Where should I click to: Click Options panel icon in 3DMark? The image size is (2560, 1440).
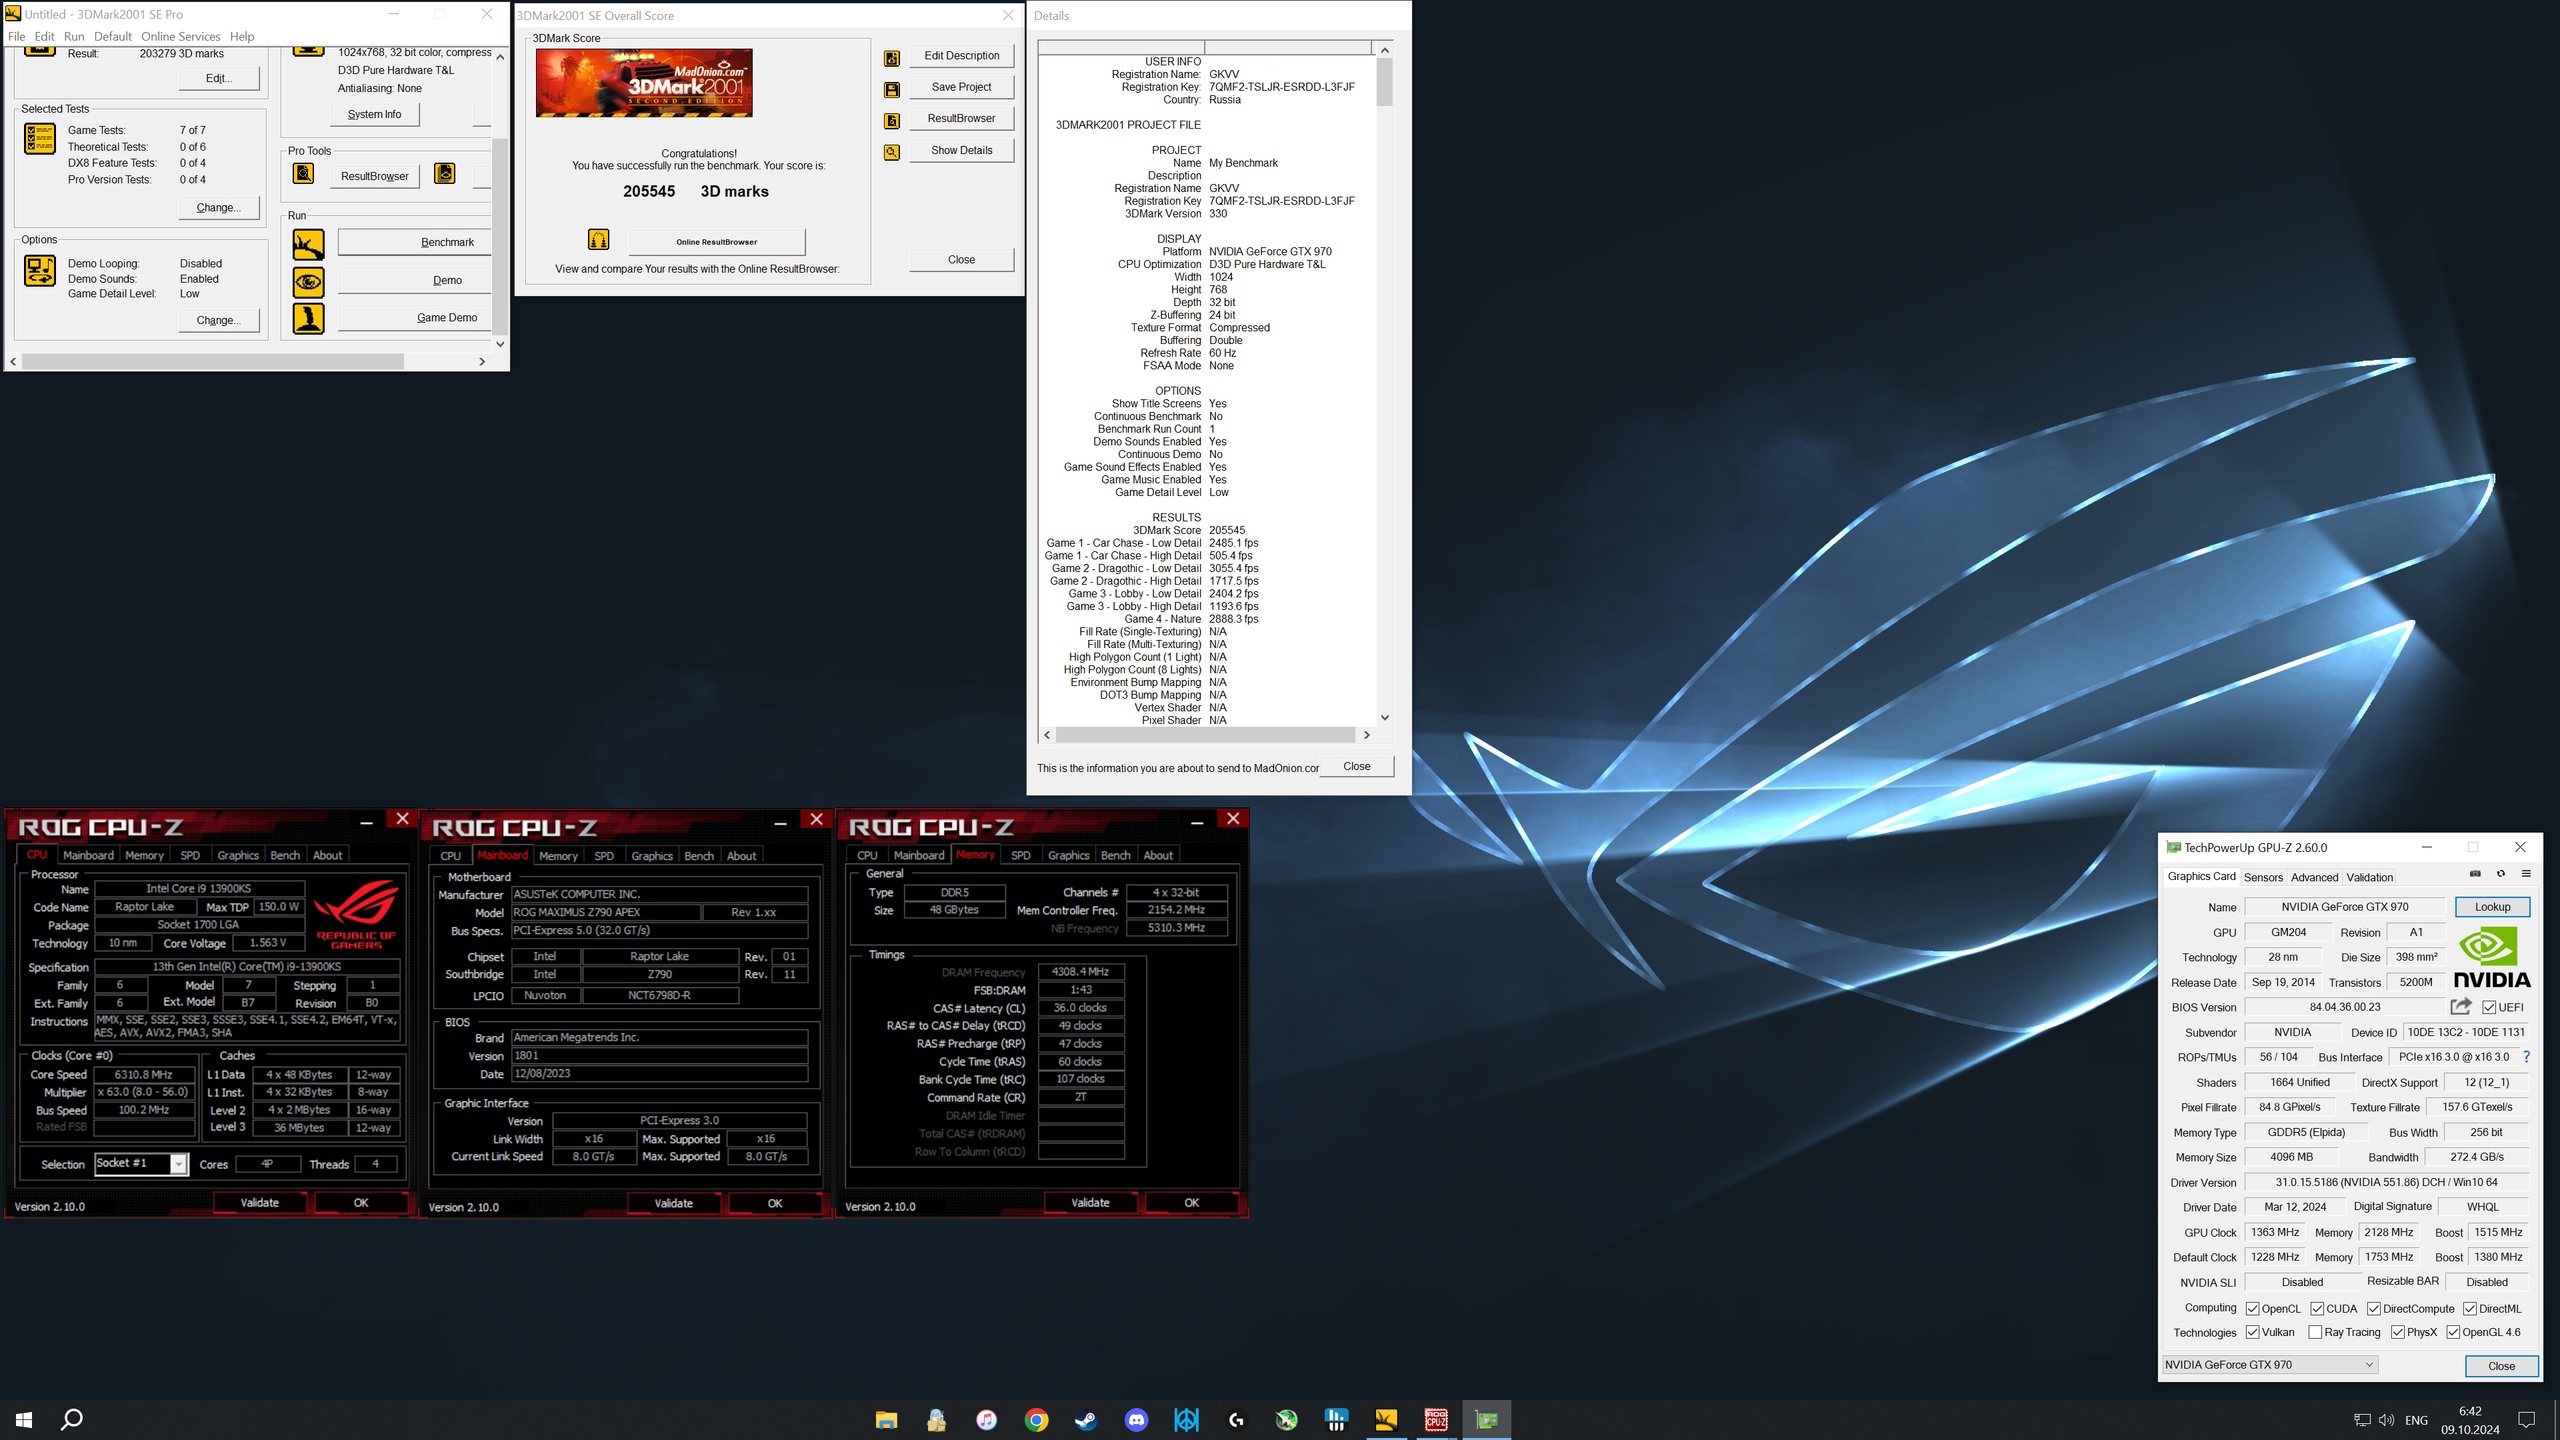tap(40, 271)
